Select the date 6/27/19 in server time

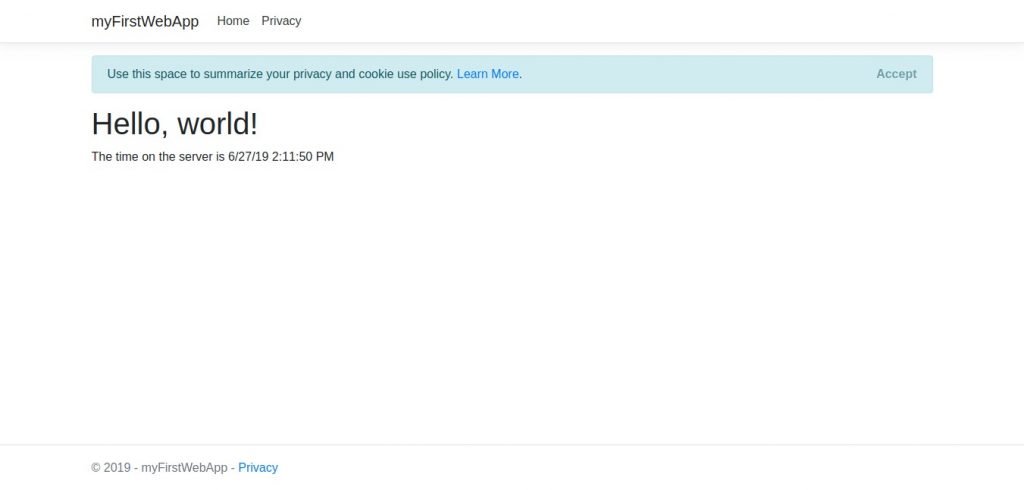tap(248, 157)
